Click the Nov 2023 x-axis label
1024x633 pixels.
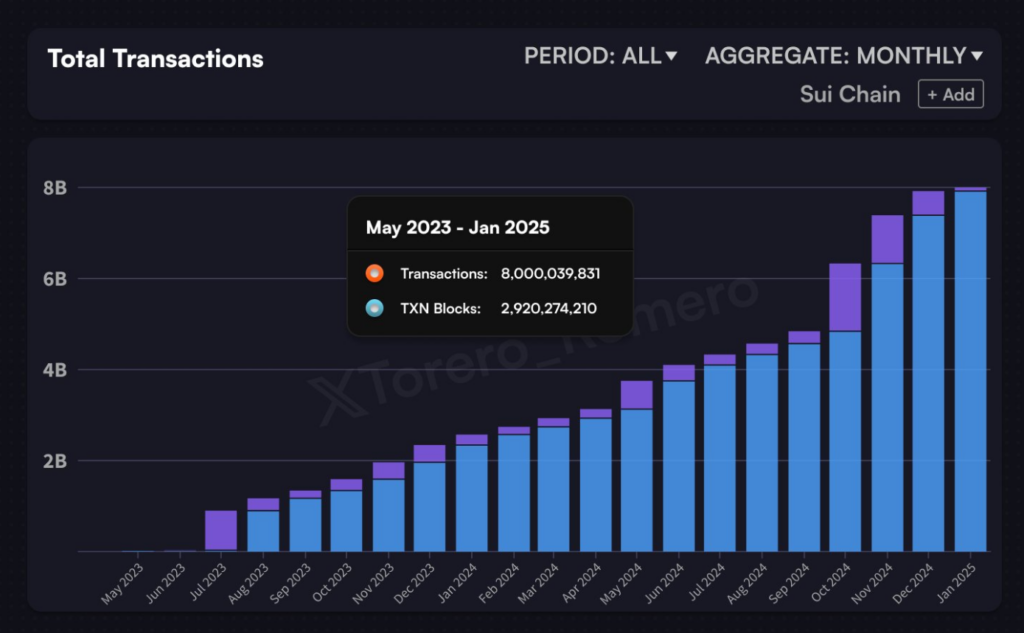tap(373, 583)
